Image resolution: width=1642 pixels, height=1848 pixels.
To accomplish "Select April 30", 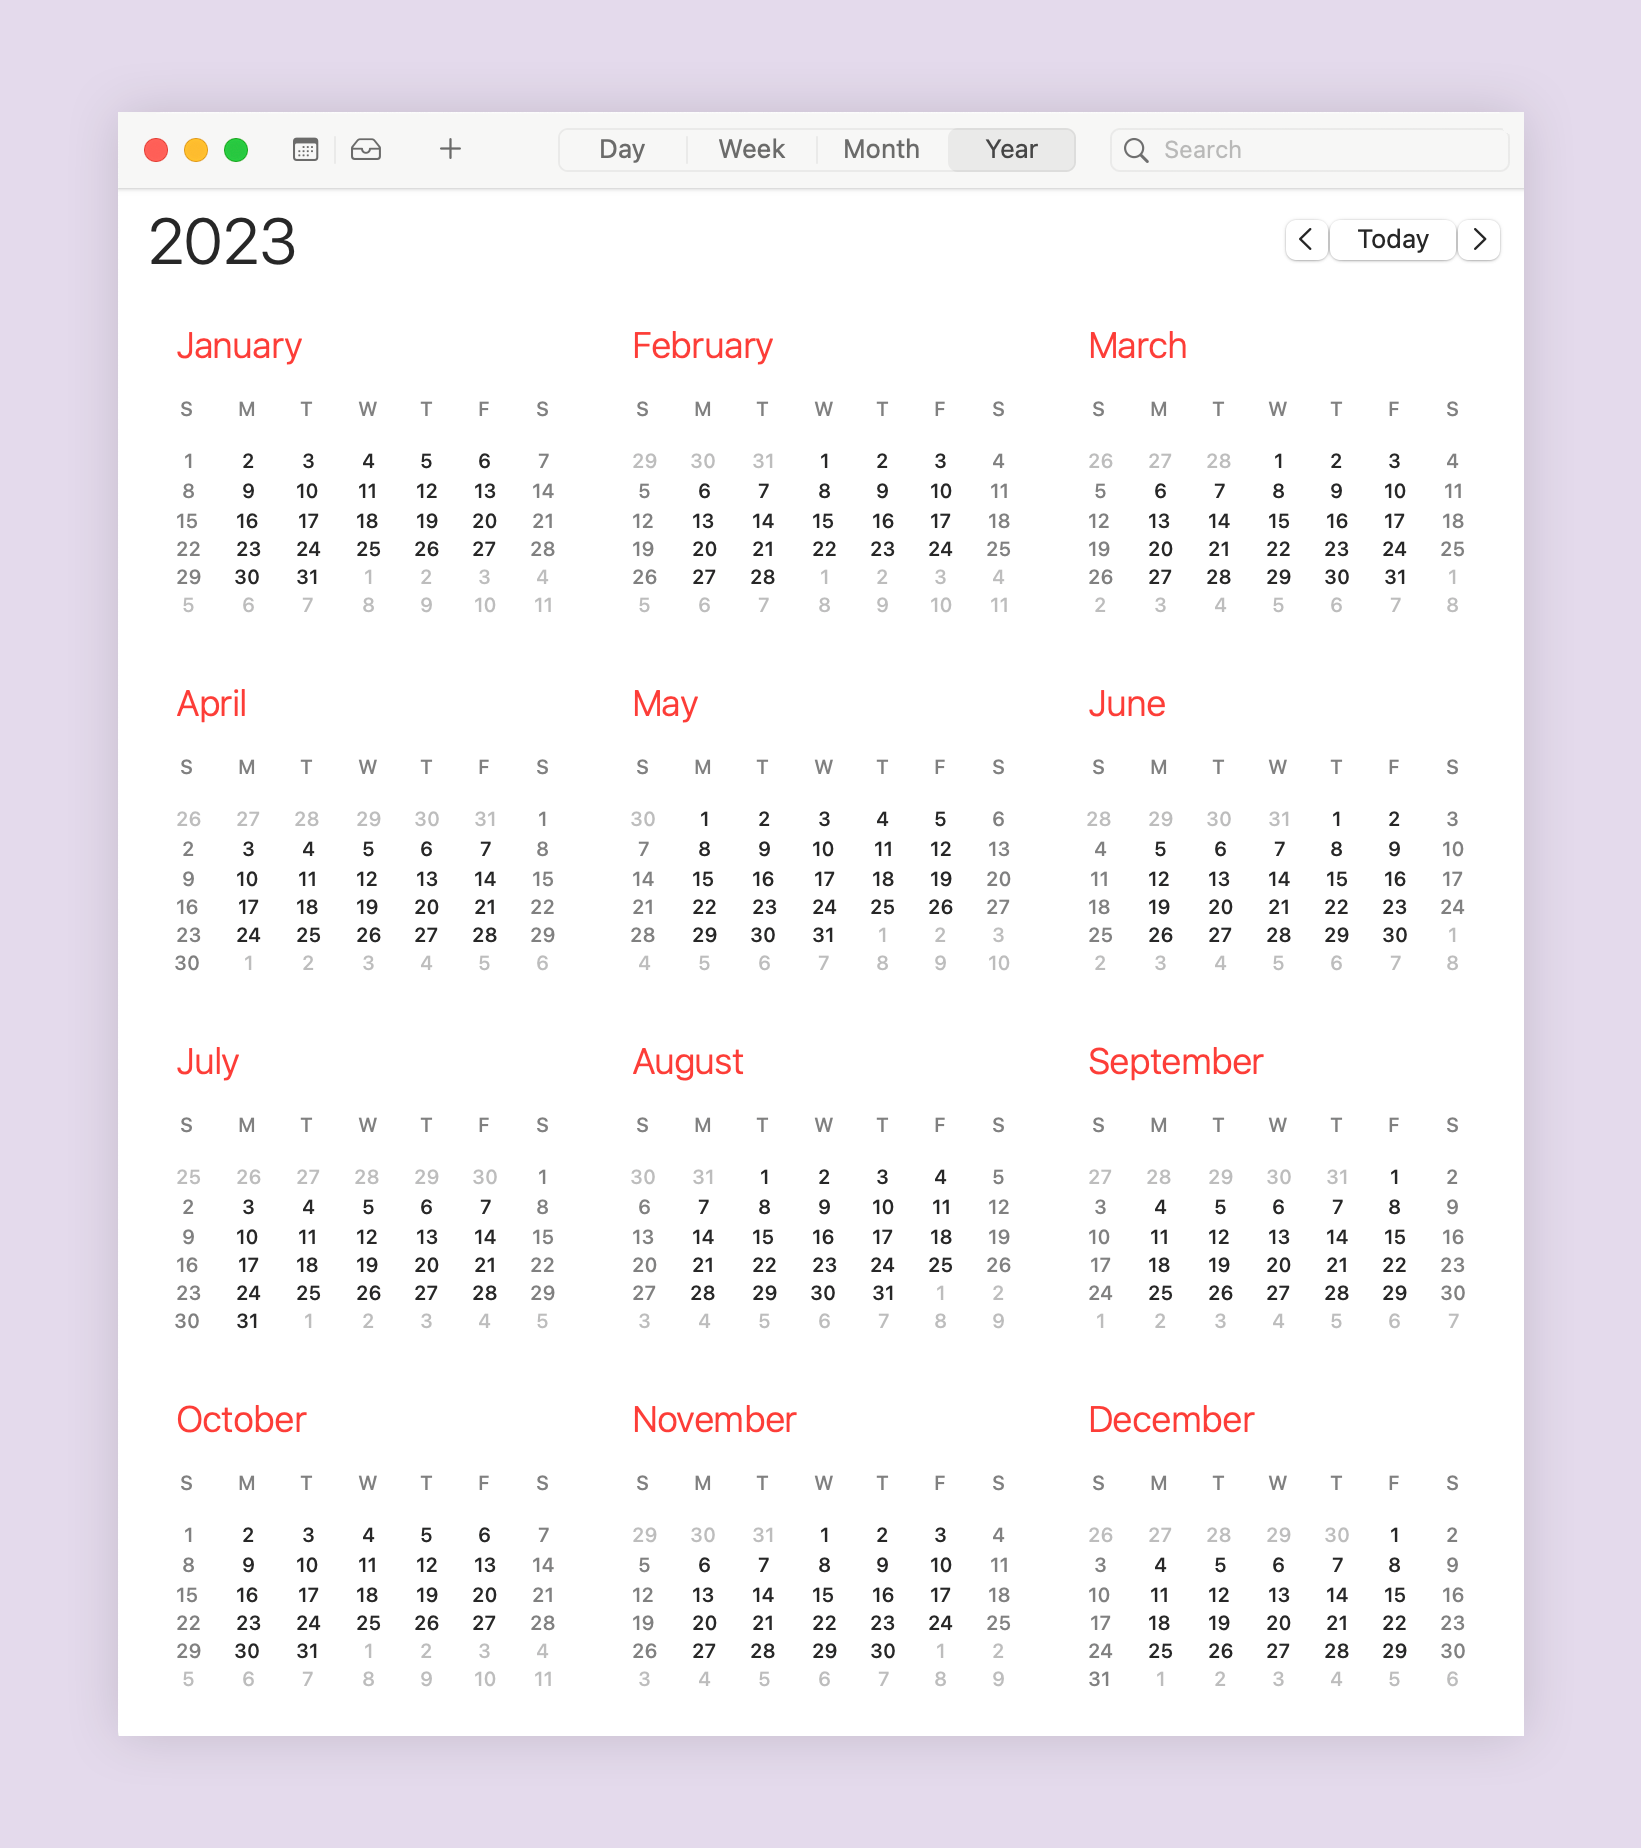I will (187, 963).
